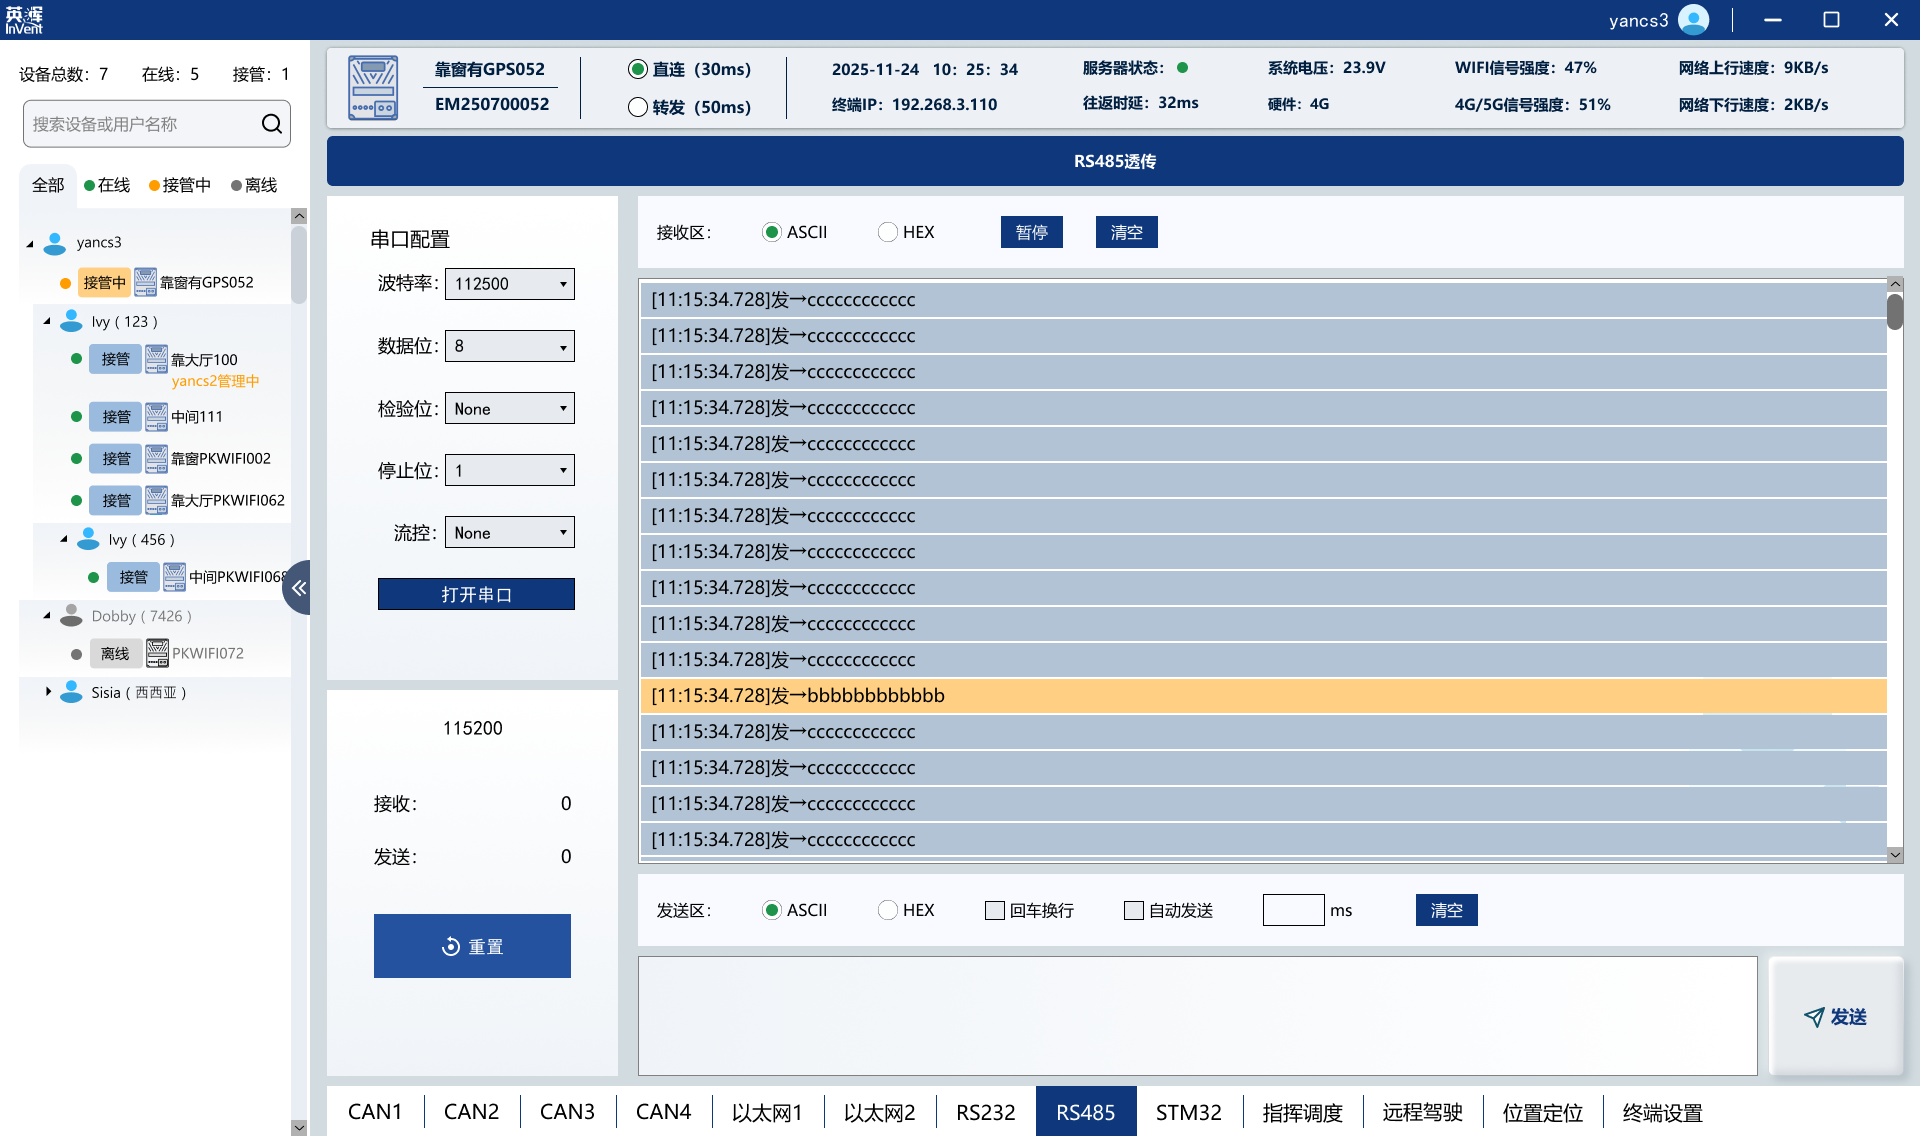The width and height of the screenshot is (1920, 1136).
Task: Select 转发 (50ms) connection mode
Action: click(638, 107)
